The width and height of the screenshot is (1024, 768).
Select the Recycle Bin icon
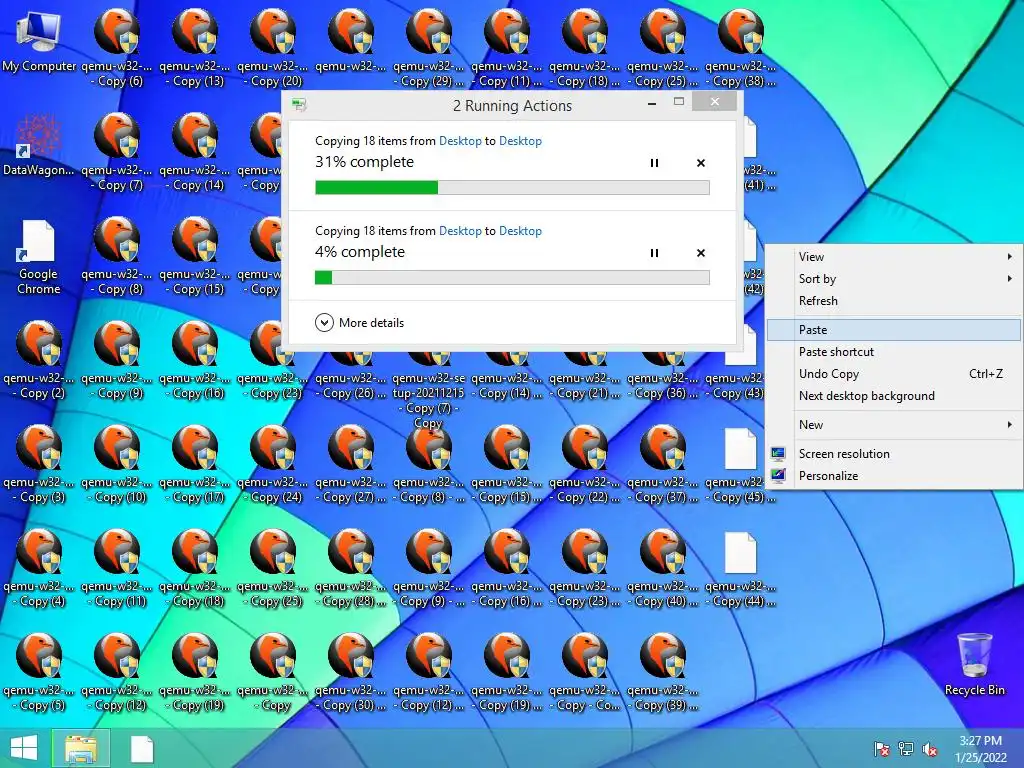pyautogui.click(x=974, y=664)
